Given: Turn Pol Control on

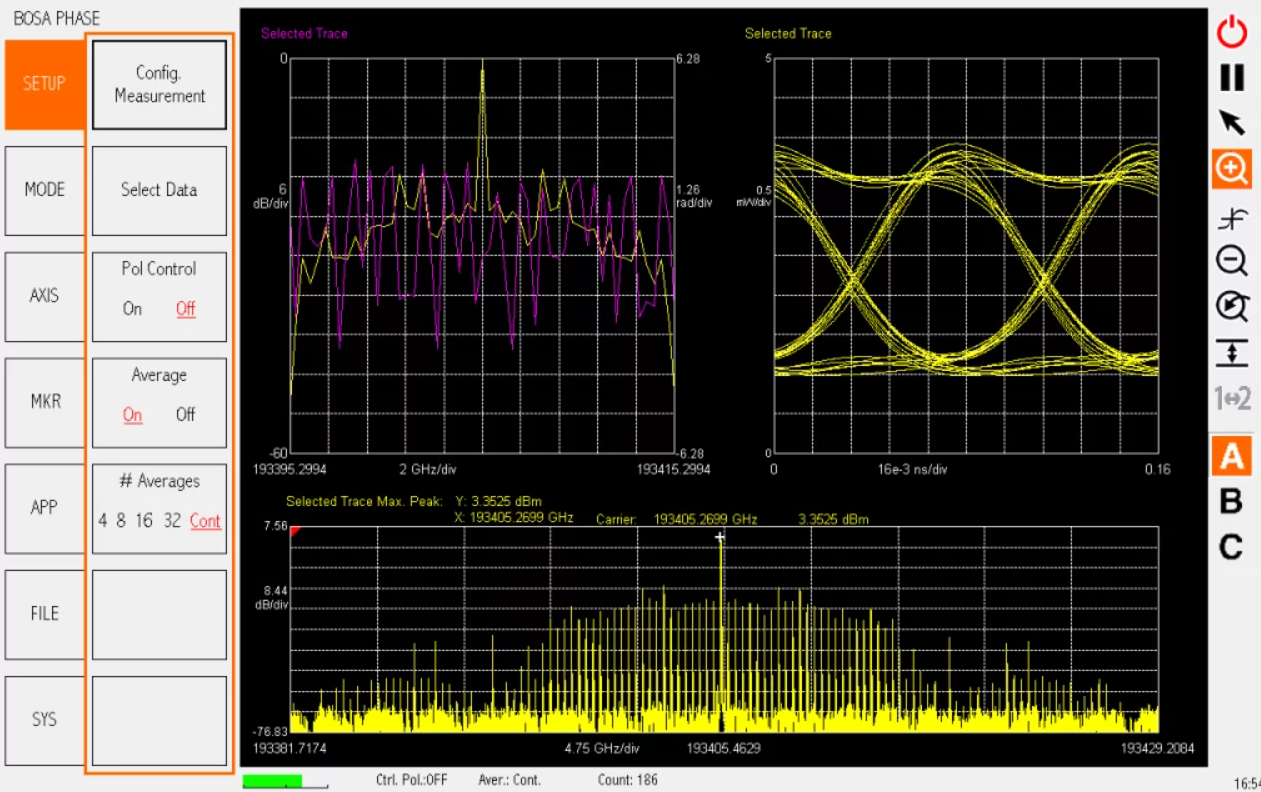Looking at the screenshot, I should pos(132,309).
